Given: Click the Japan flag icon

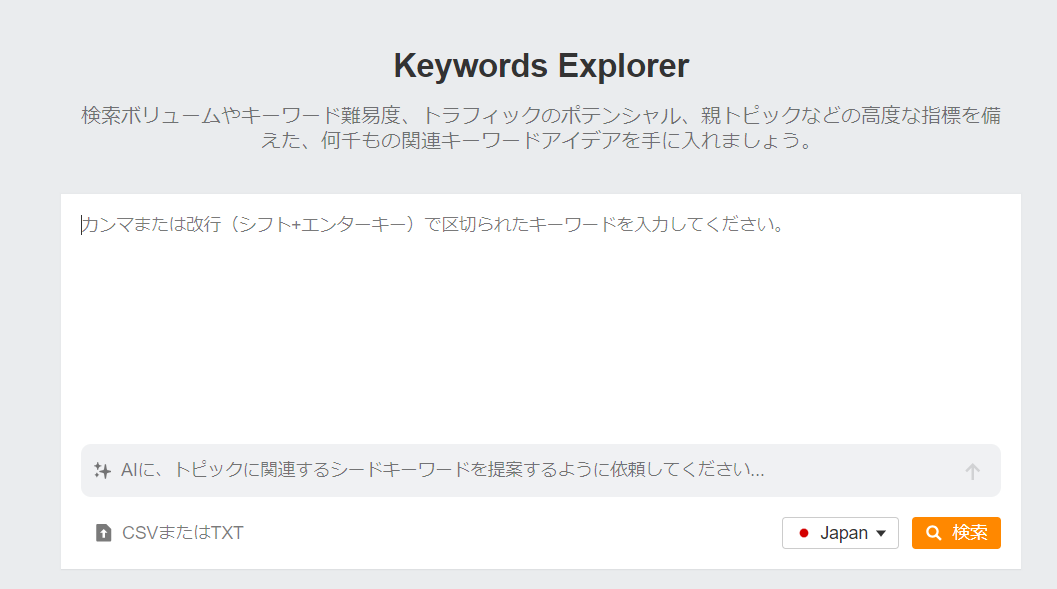Looking at the screenshot, I should pos(804,533).
